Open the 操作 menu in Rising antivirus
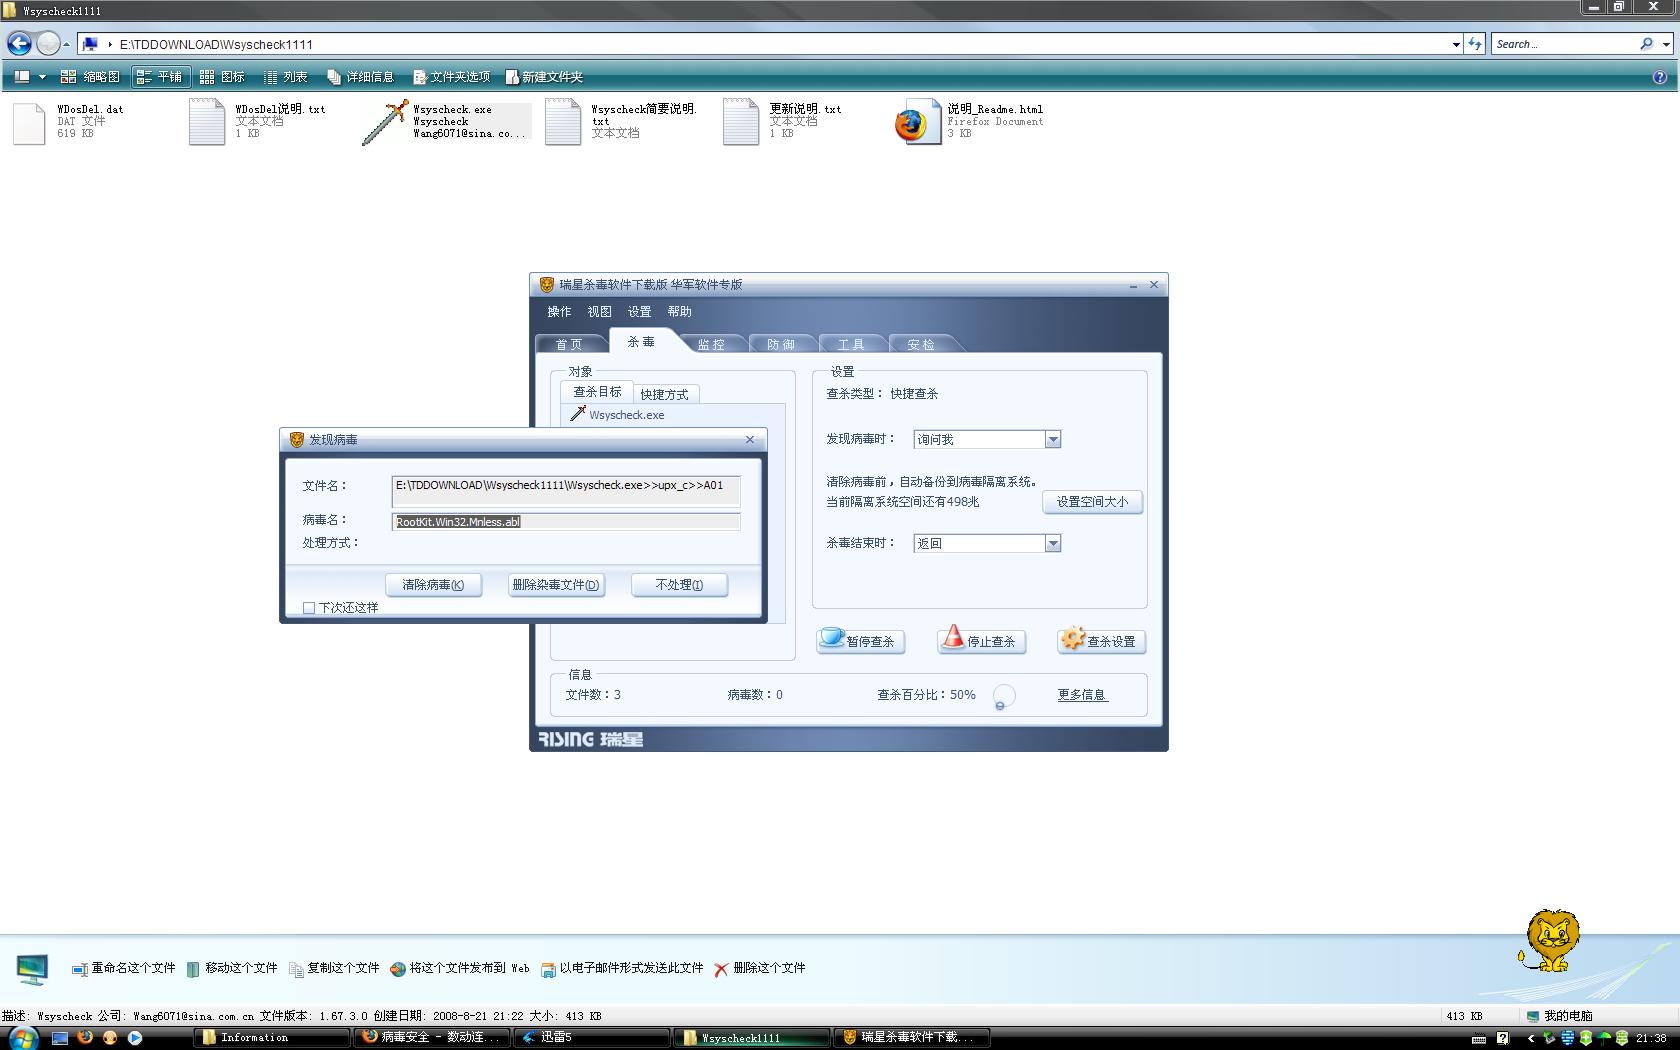 [x=559, y=312]
